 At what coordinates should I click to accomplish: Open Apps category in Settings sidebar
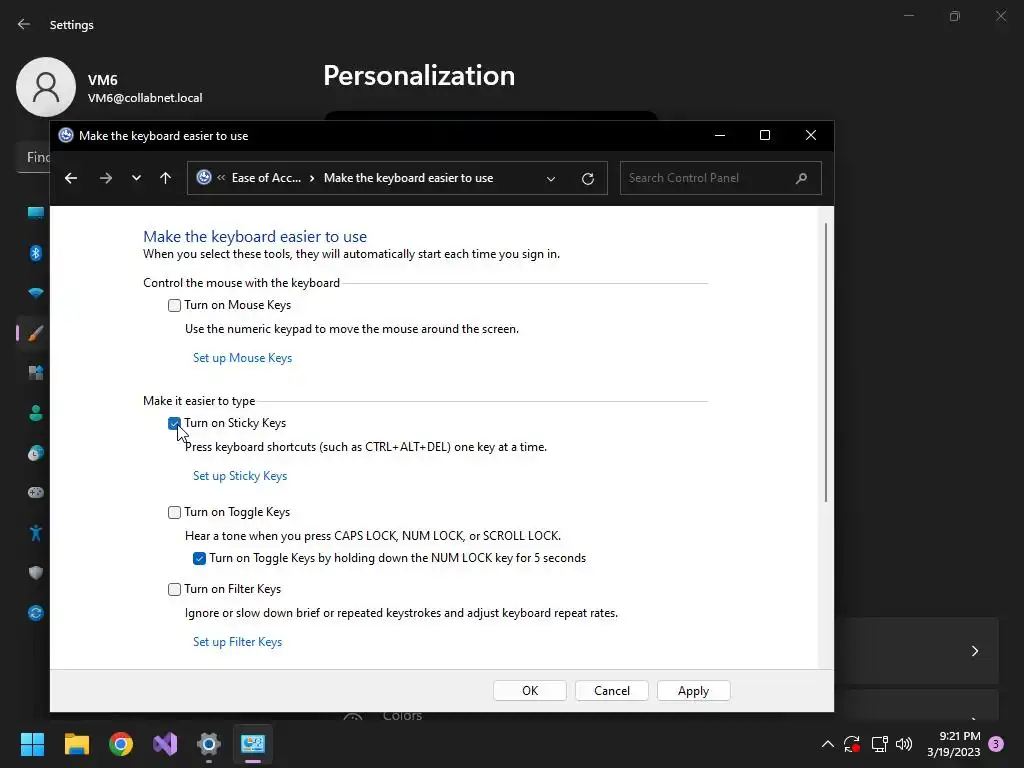pos(35,373)
